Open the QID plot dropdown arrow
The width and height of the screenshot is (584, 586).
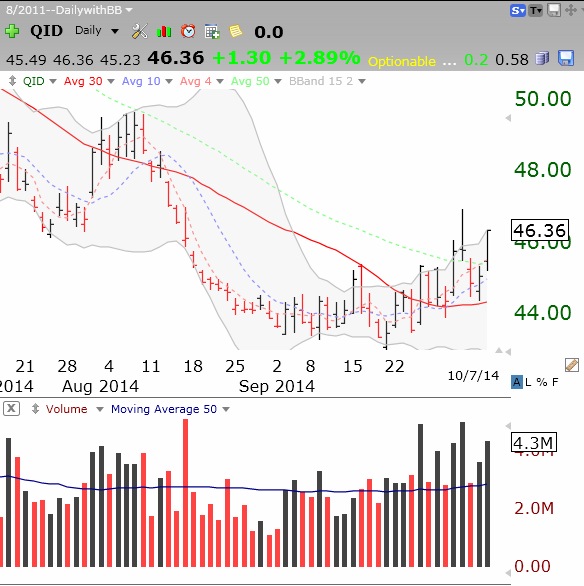coord(53,81)
